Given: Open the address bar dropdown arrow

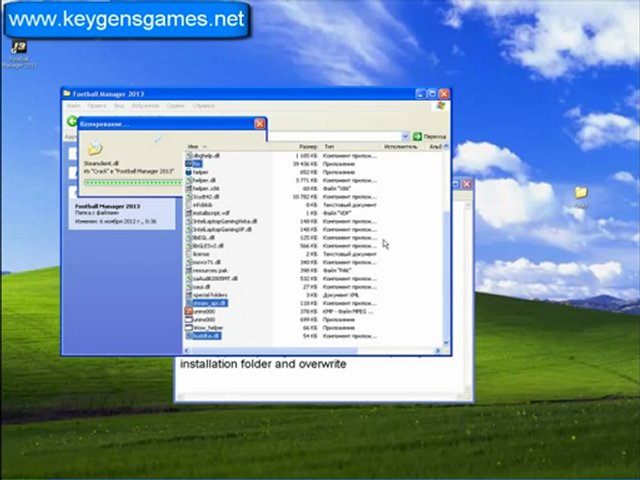Looking at the screenshot, I should [405, 136].
